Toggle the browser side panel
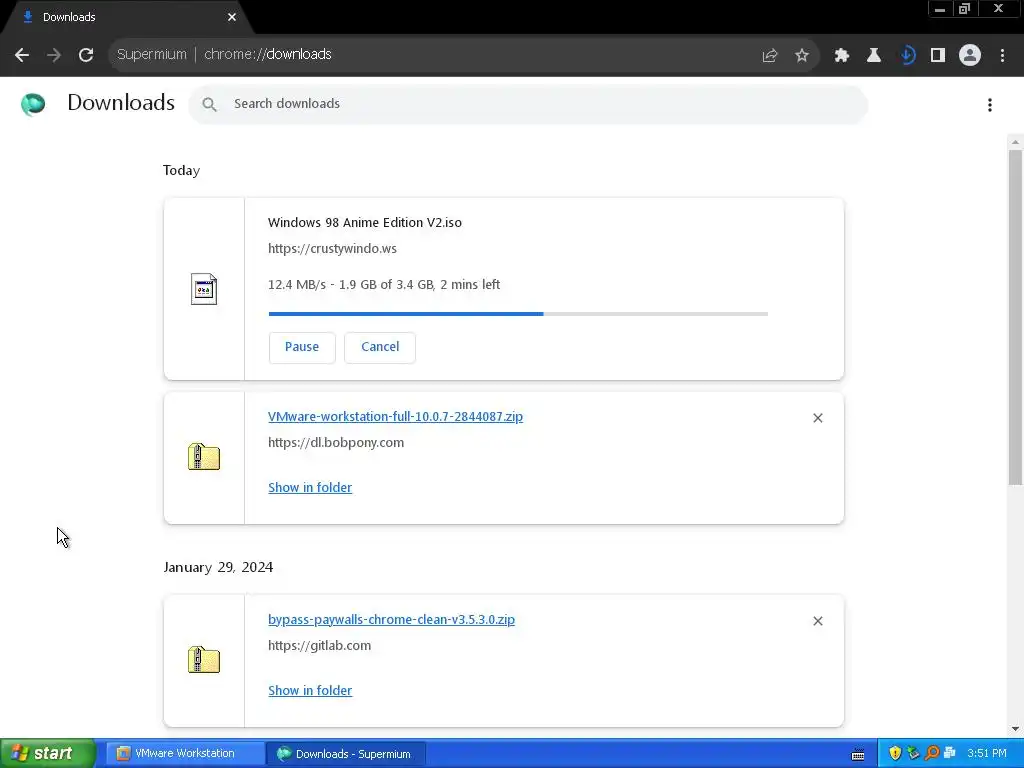The image size is (1024, 768). coord(938,56)
